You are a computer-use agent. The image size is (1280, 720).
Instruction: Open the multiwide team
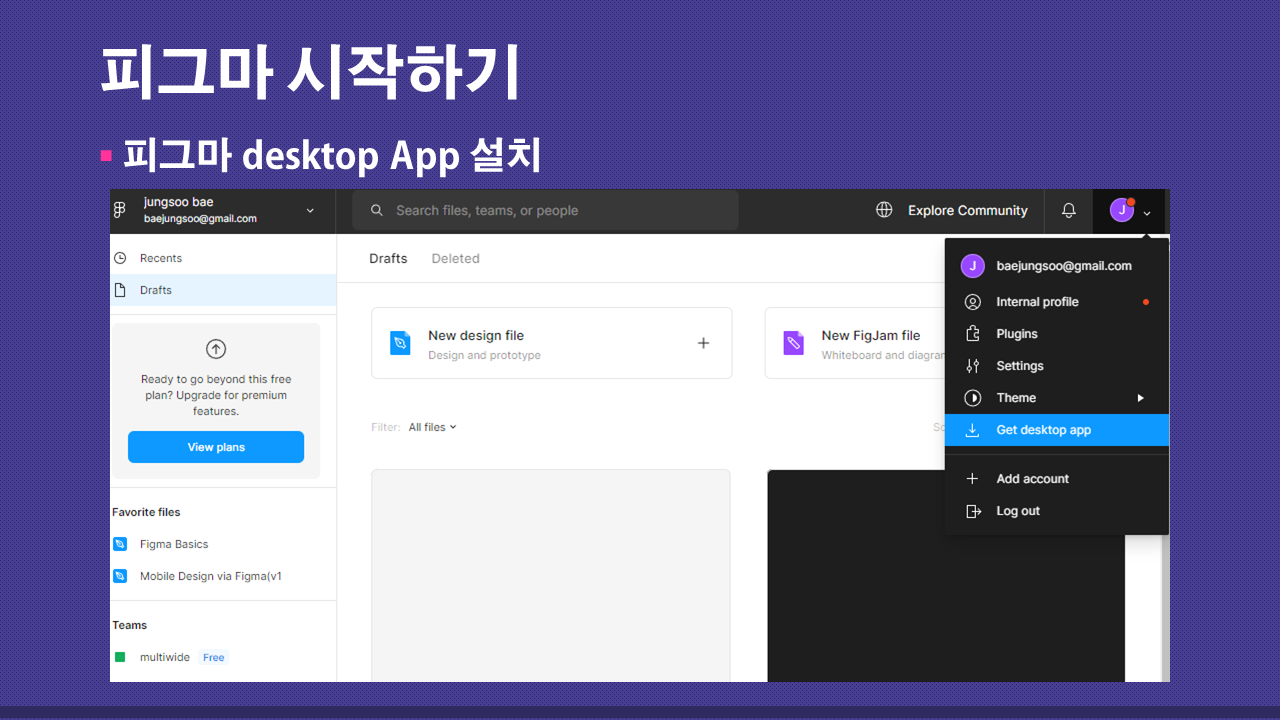(165, 657)
